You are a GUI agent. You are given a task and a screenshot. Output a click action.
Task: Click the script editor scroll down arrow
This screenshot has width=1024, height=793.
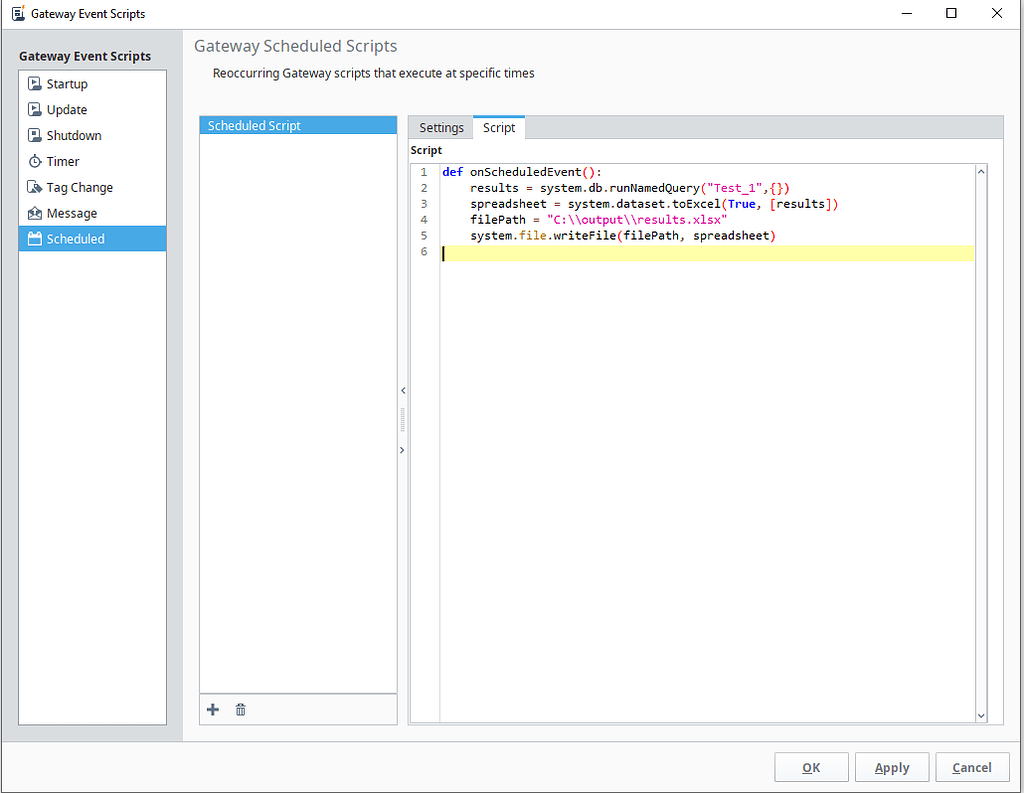point(981,716)
